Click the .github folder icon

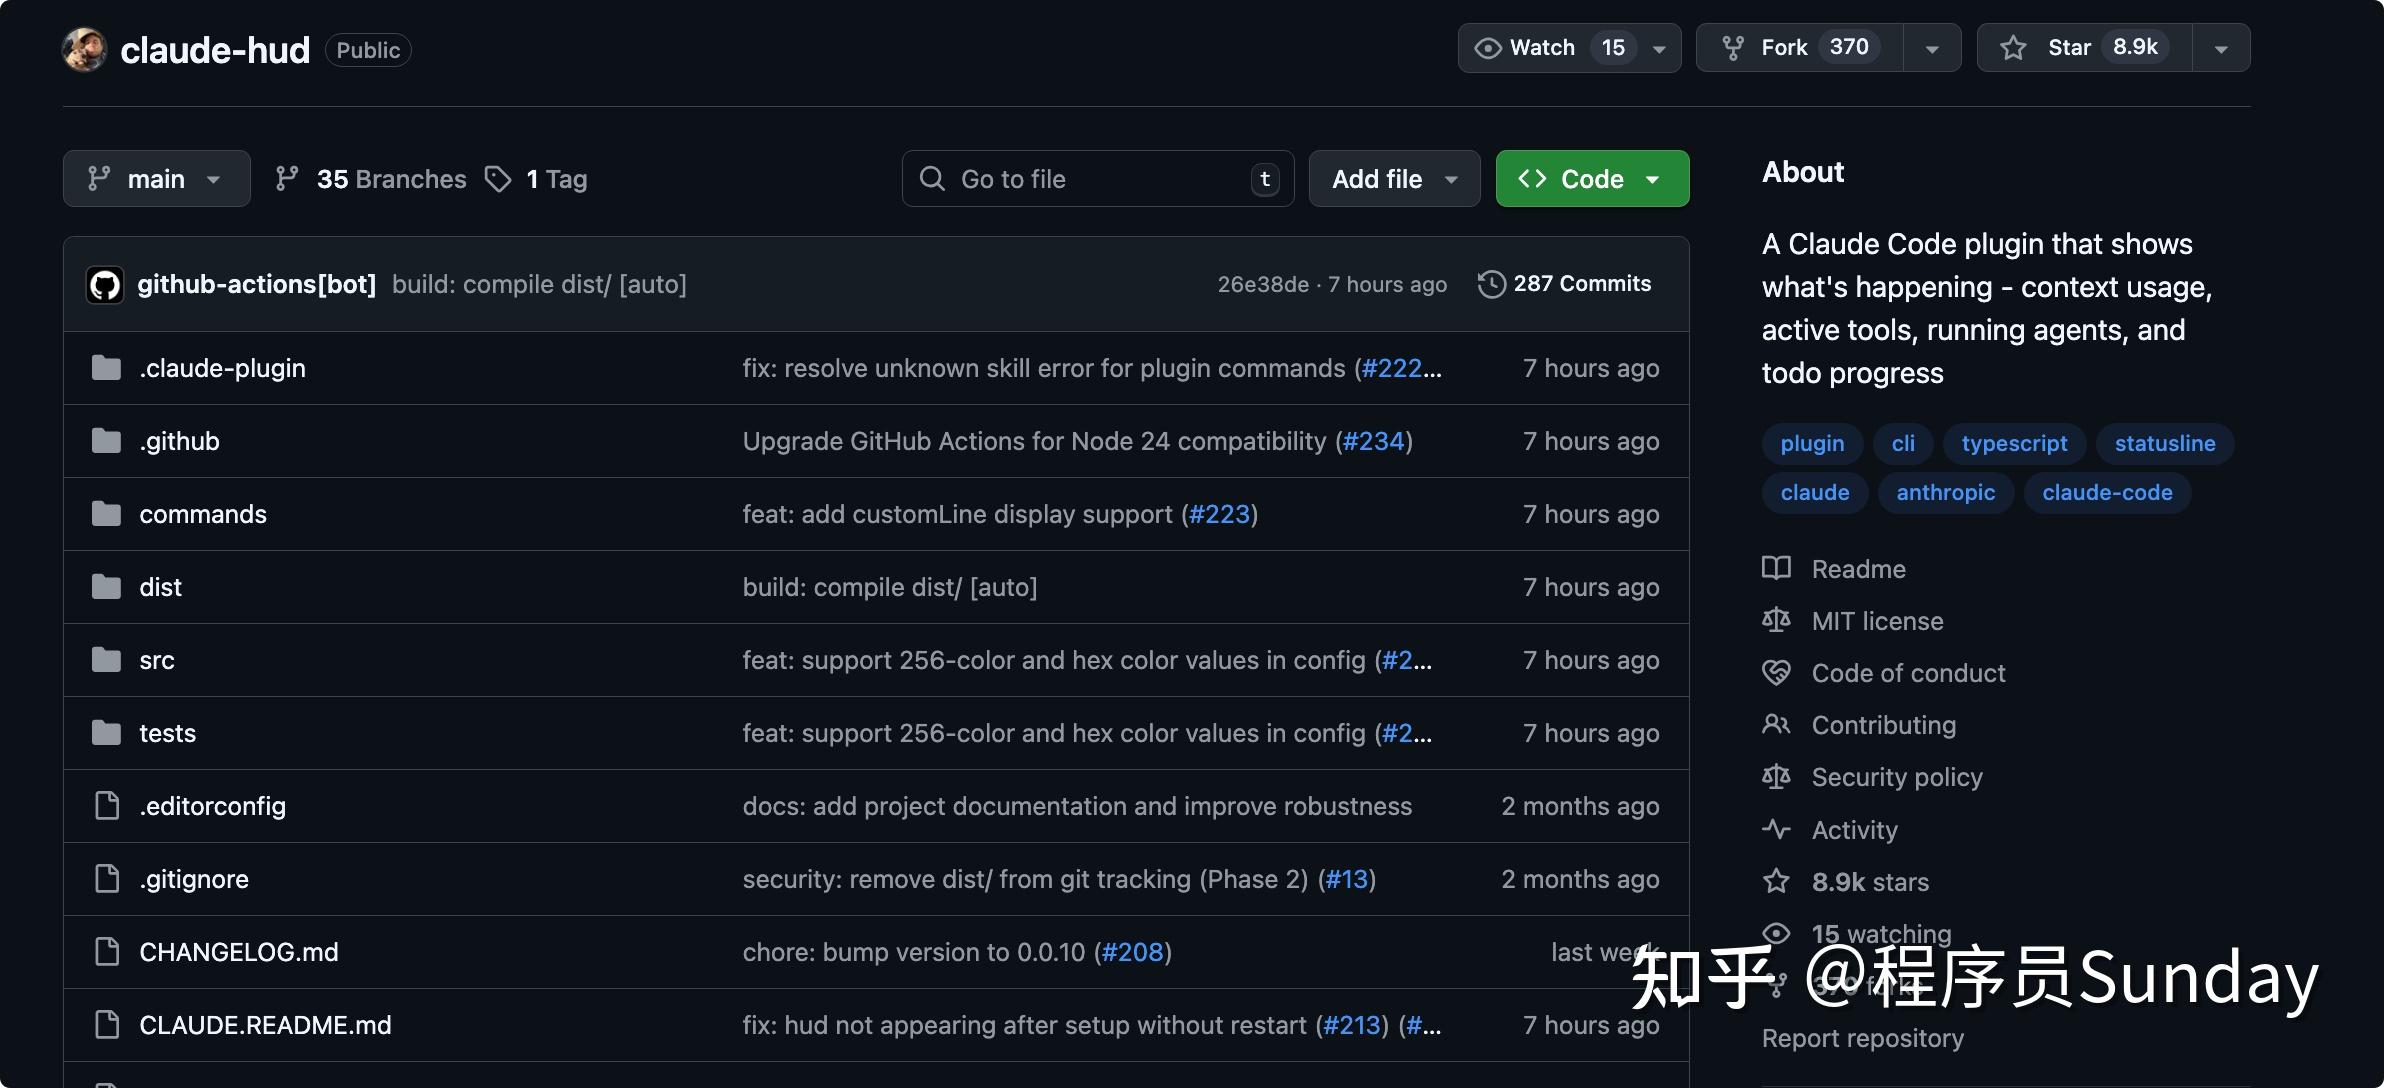[x=106, y=441]
